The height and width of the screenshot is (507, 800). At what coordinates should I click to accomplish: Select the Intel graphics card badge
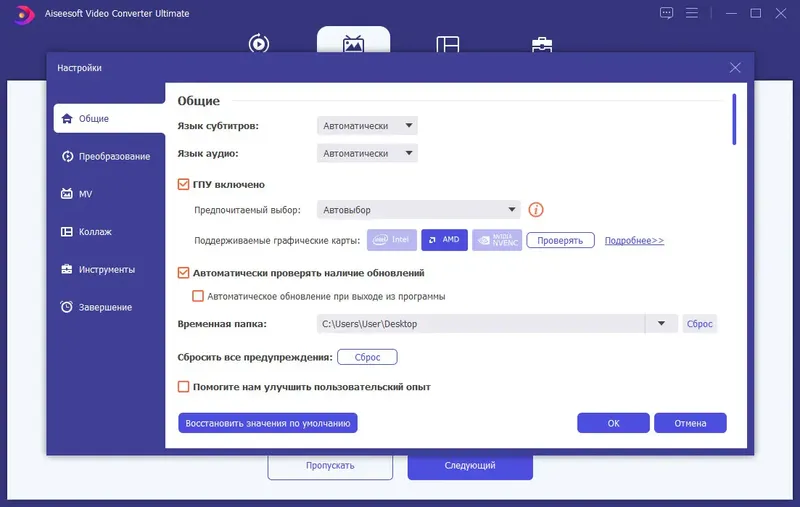392,240
